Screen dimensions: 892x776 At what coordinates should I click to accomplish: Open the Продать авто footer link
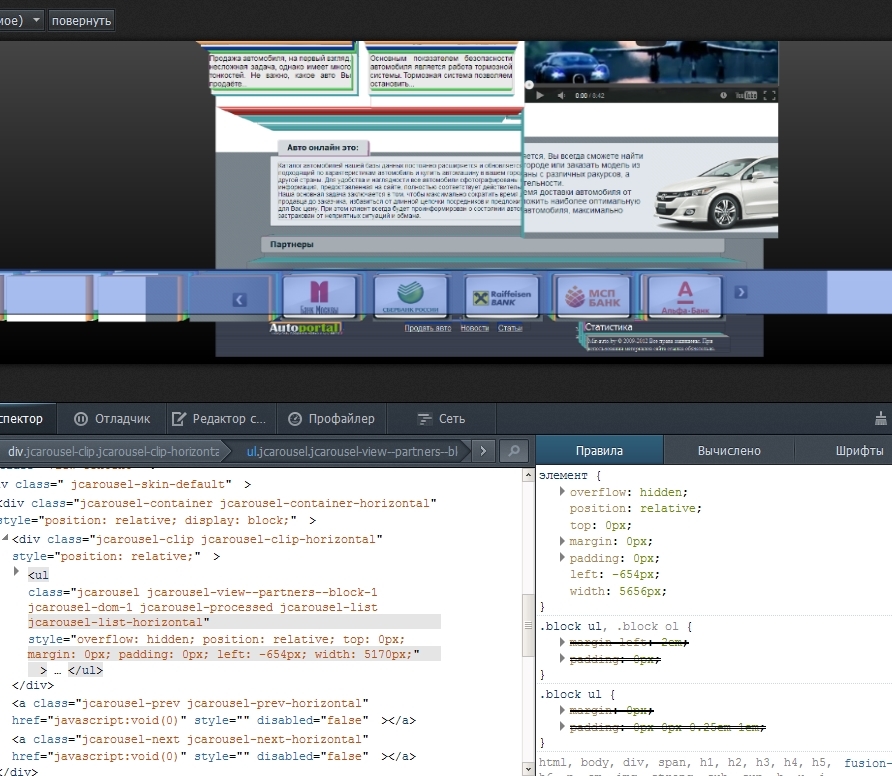click(x=427, y=328)
